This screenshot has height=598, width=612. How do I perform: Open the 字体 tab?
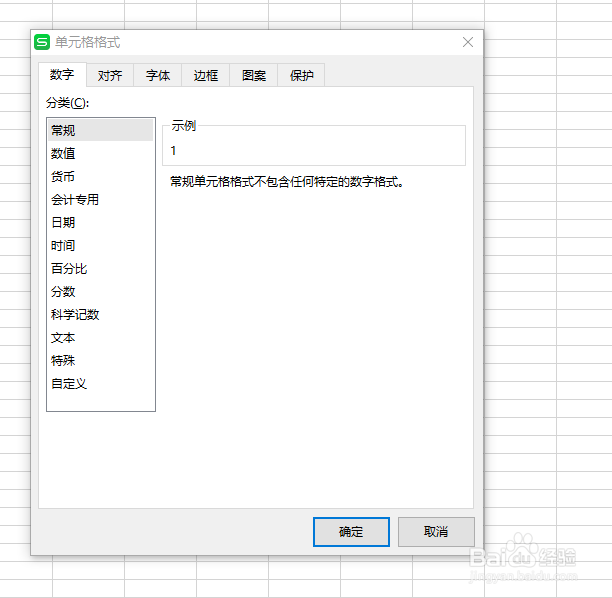pyautogui.click(x=158, y=75)
